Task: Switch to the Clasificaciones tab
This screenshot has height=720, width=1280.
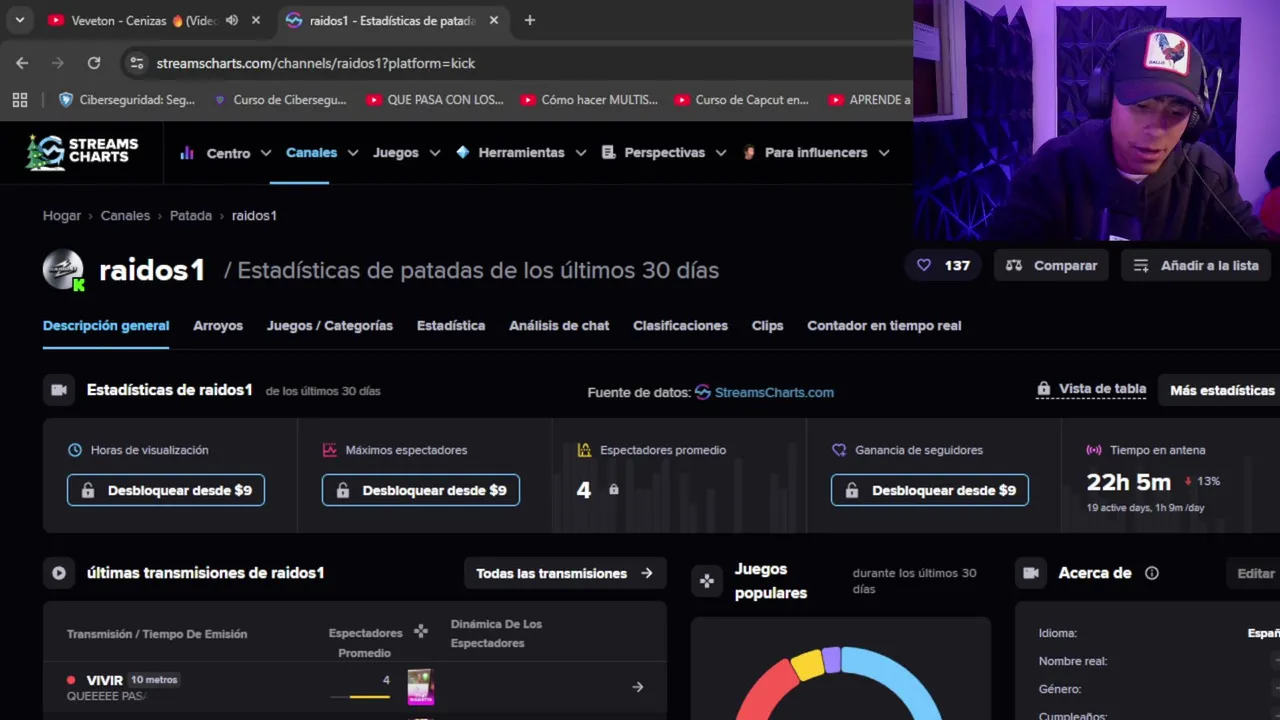Action: coord(680,325)
